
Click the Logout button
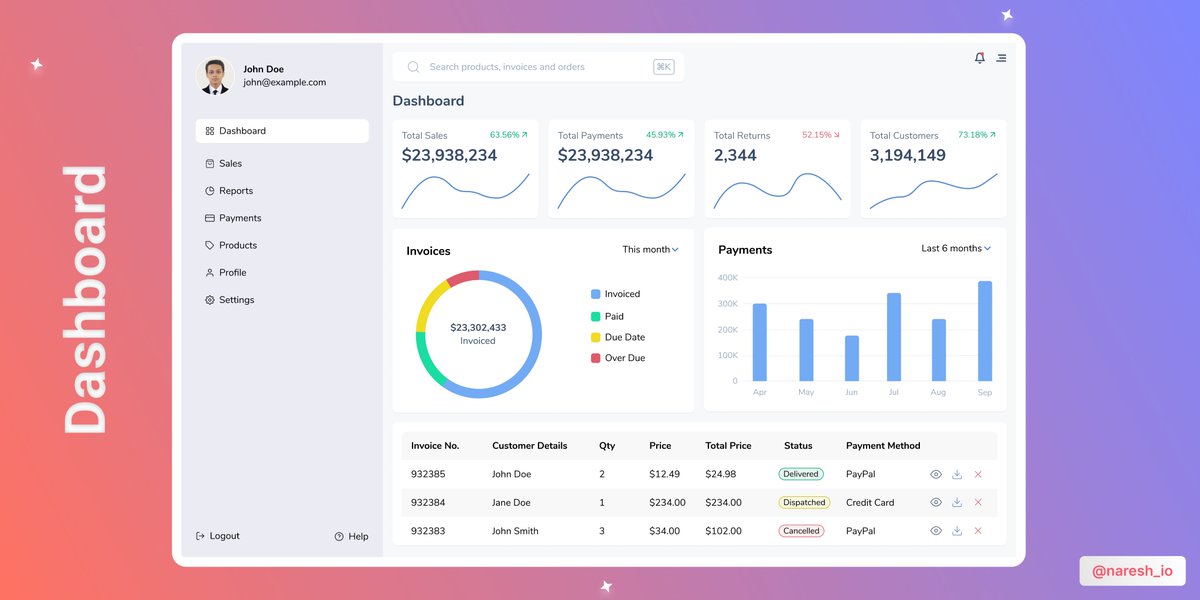pyautogui.click(x=217, y=536)
